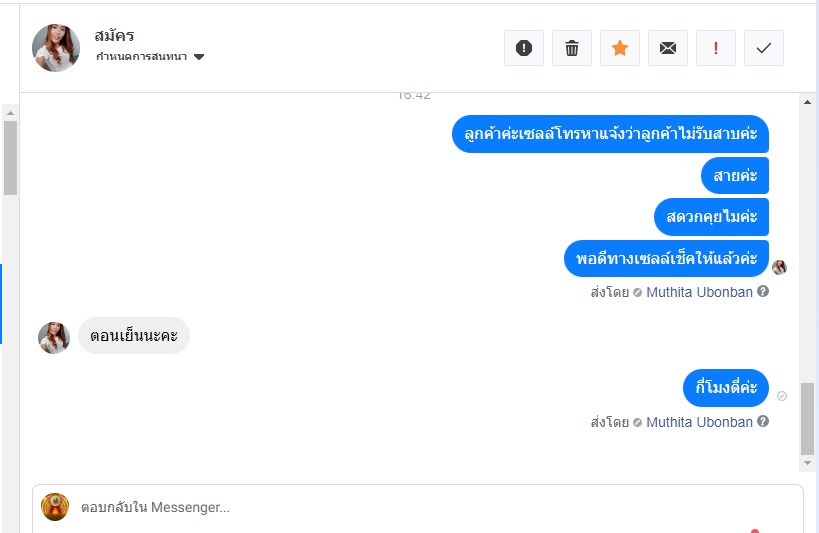This screenshot has width=819, height=533.
Task: Flag as priority with red exclamation icon
Action: click(716, 48)
